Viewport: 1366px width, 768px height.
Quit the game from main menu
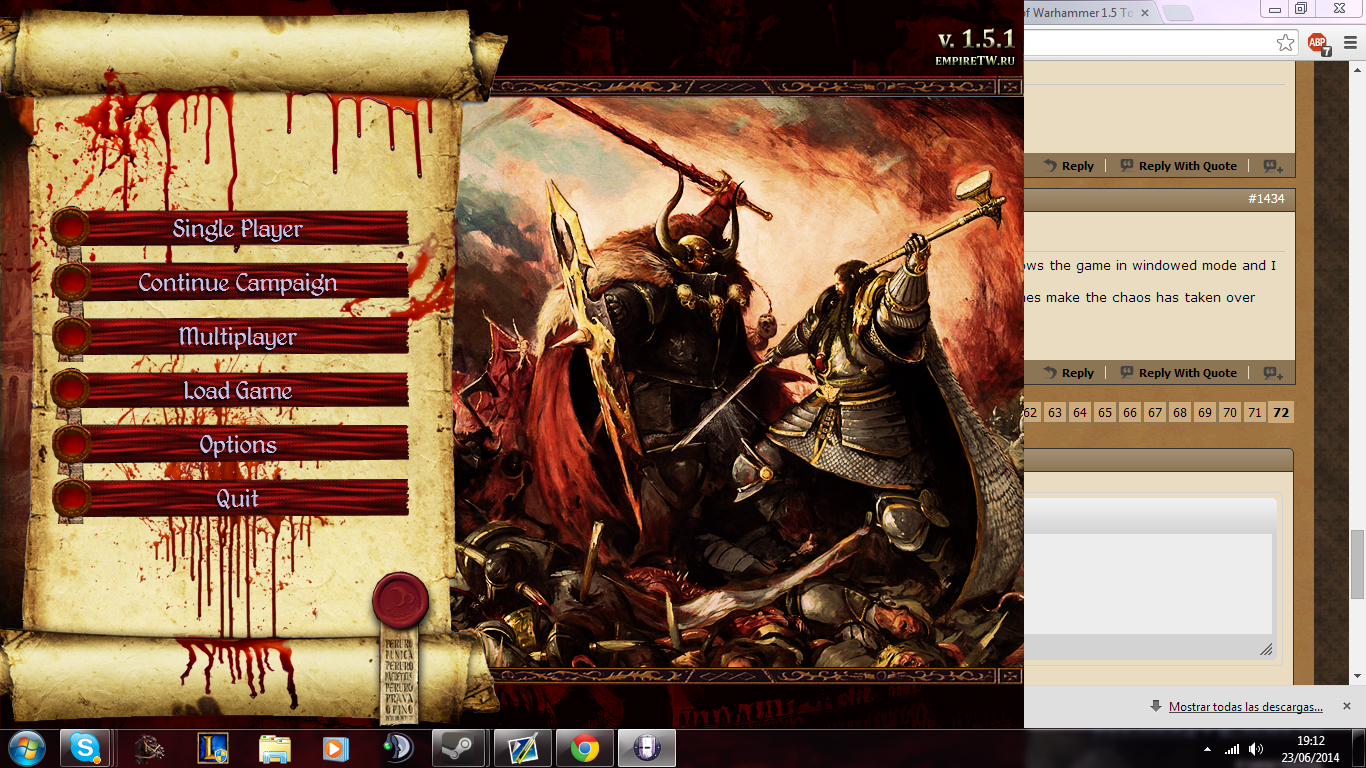(238, 498)
